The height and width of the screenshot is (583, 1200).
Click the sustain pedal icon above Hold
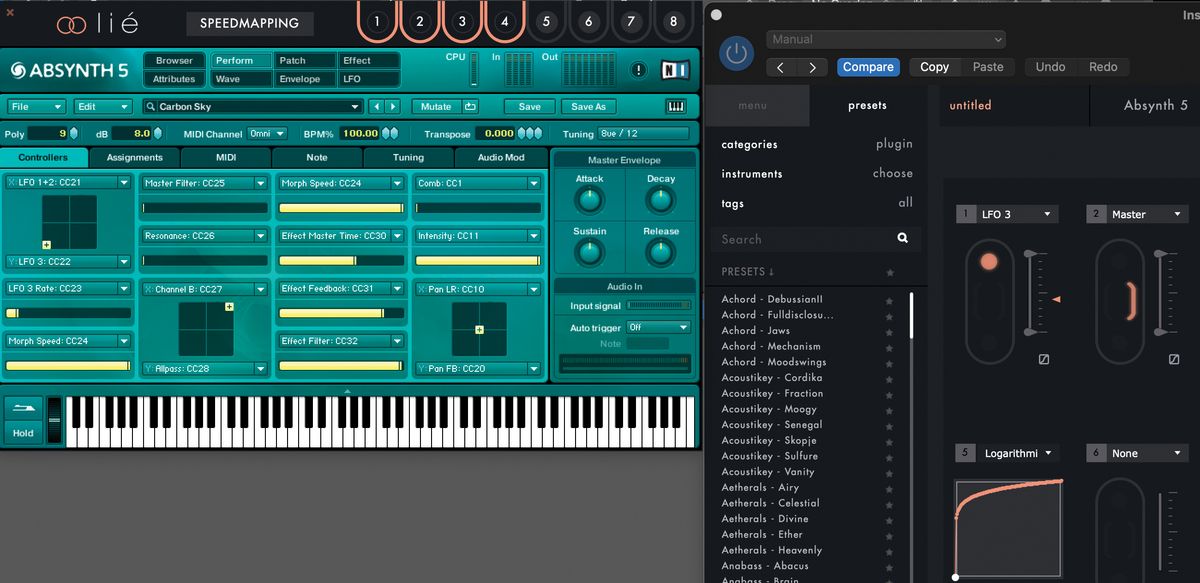(23, 409)
